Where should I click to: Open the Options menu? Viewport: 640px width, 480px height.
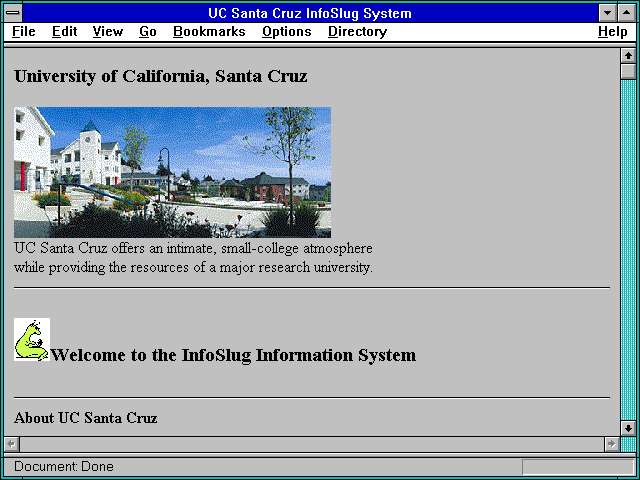click(x=287, y=32)
